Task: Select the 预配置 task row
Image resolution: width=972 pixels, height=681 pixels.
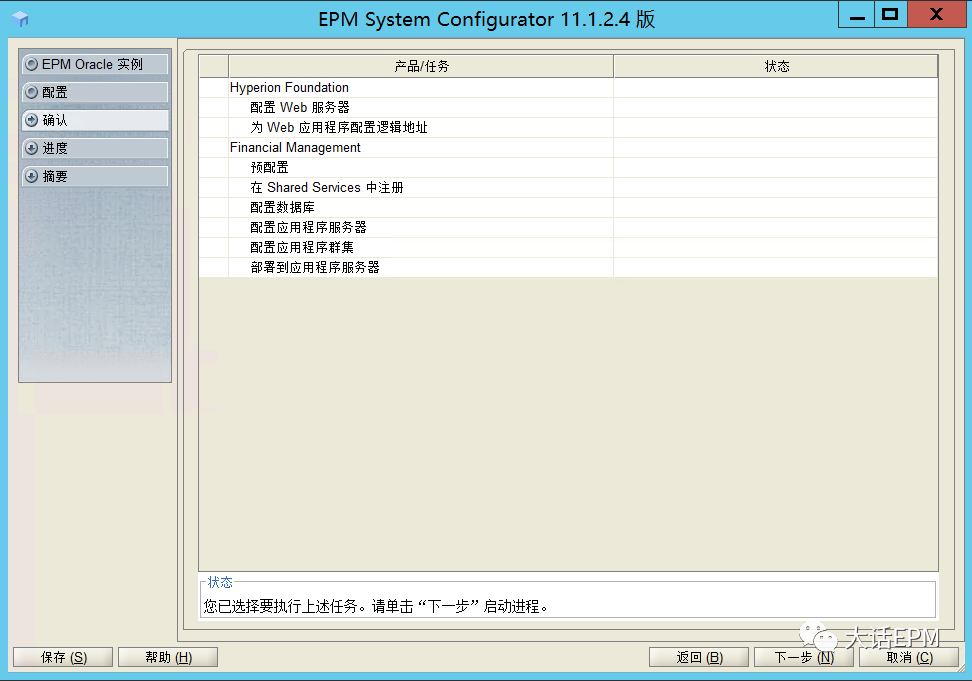Action: [x=568, y=167]
